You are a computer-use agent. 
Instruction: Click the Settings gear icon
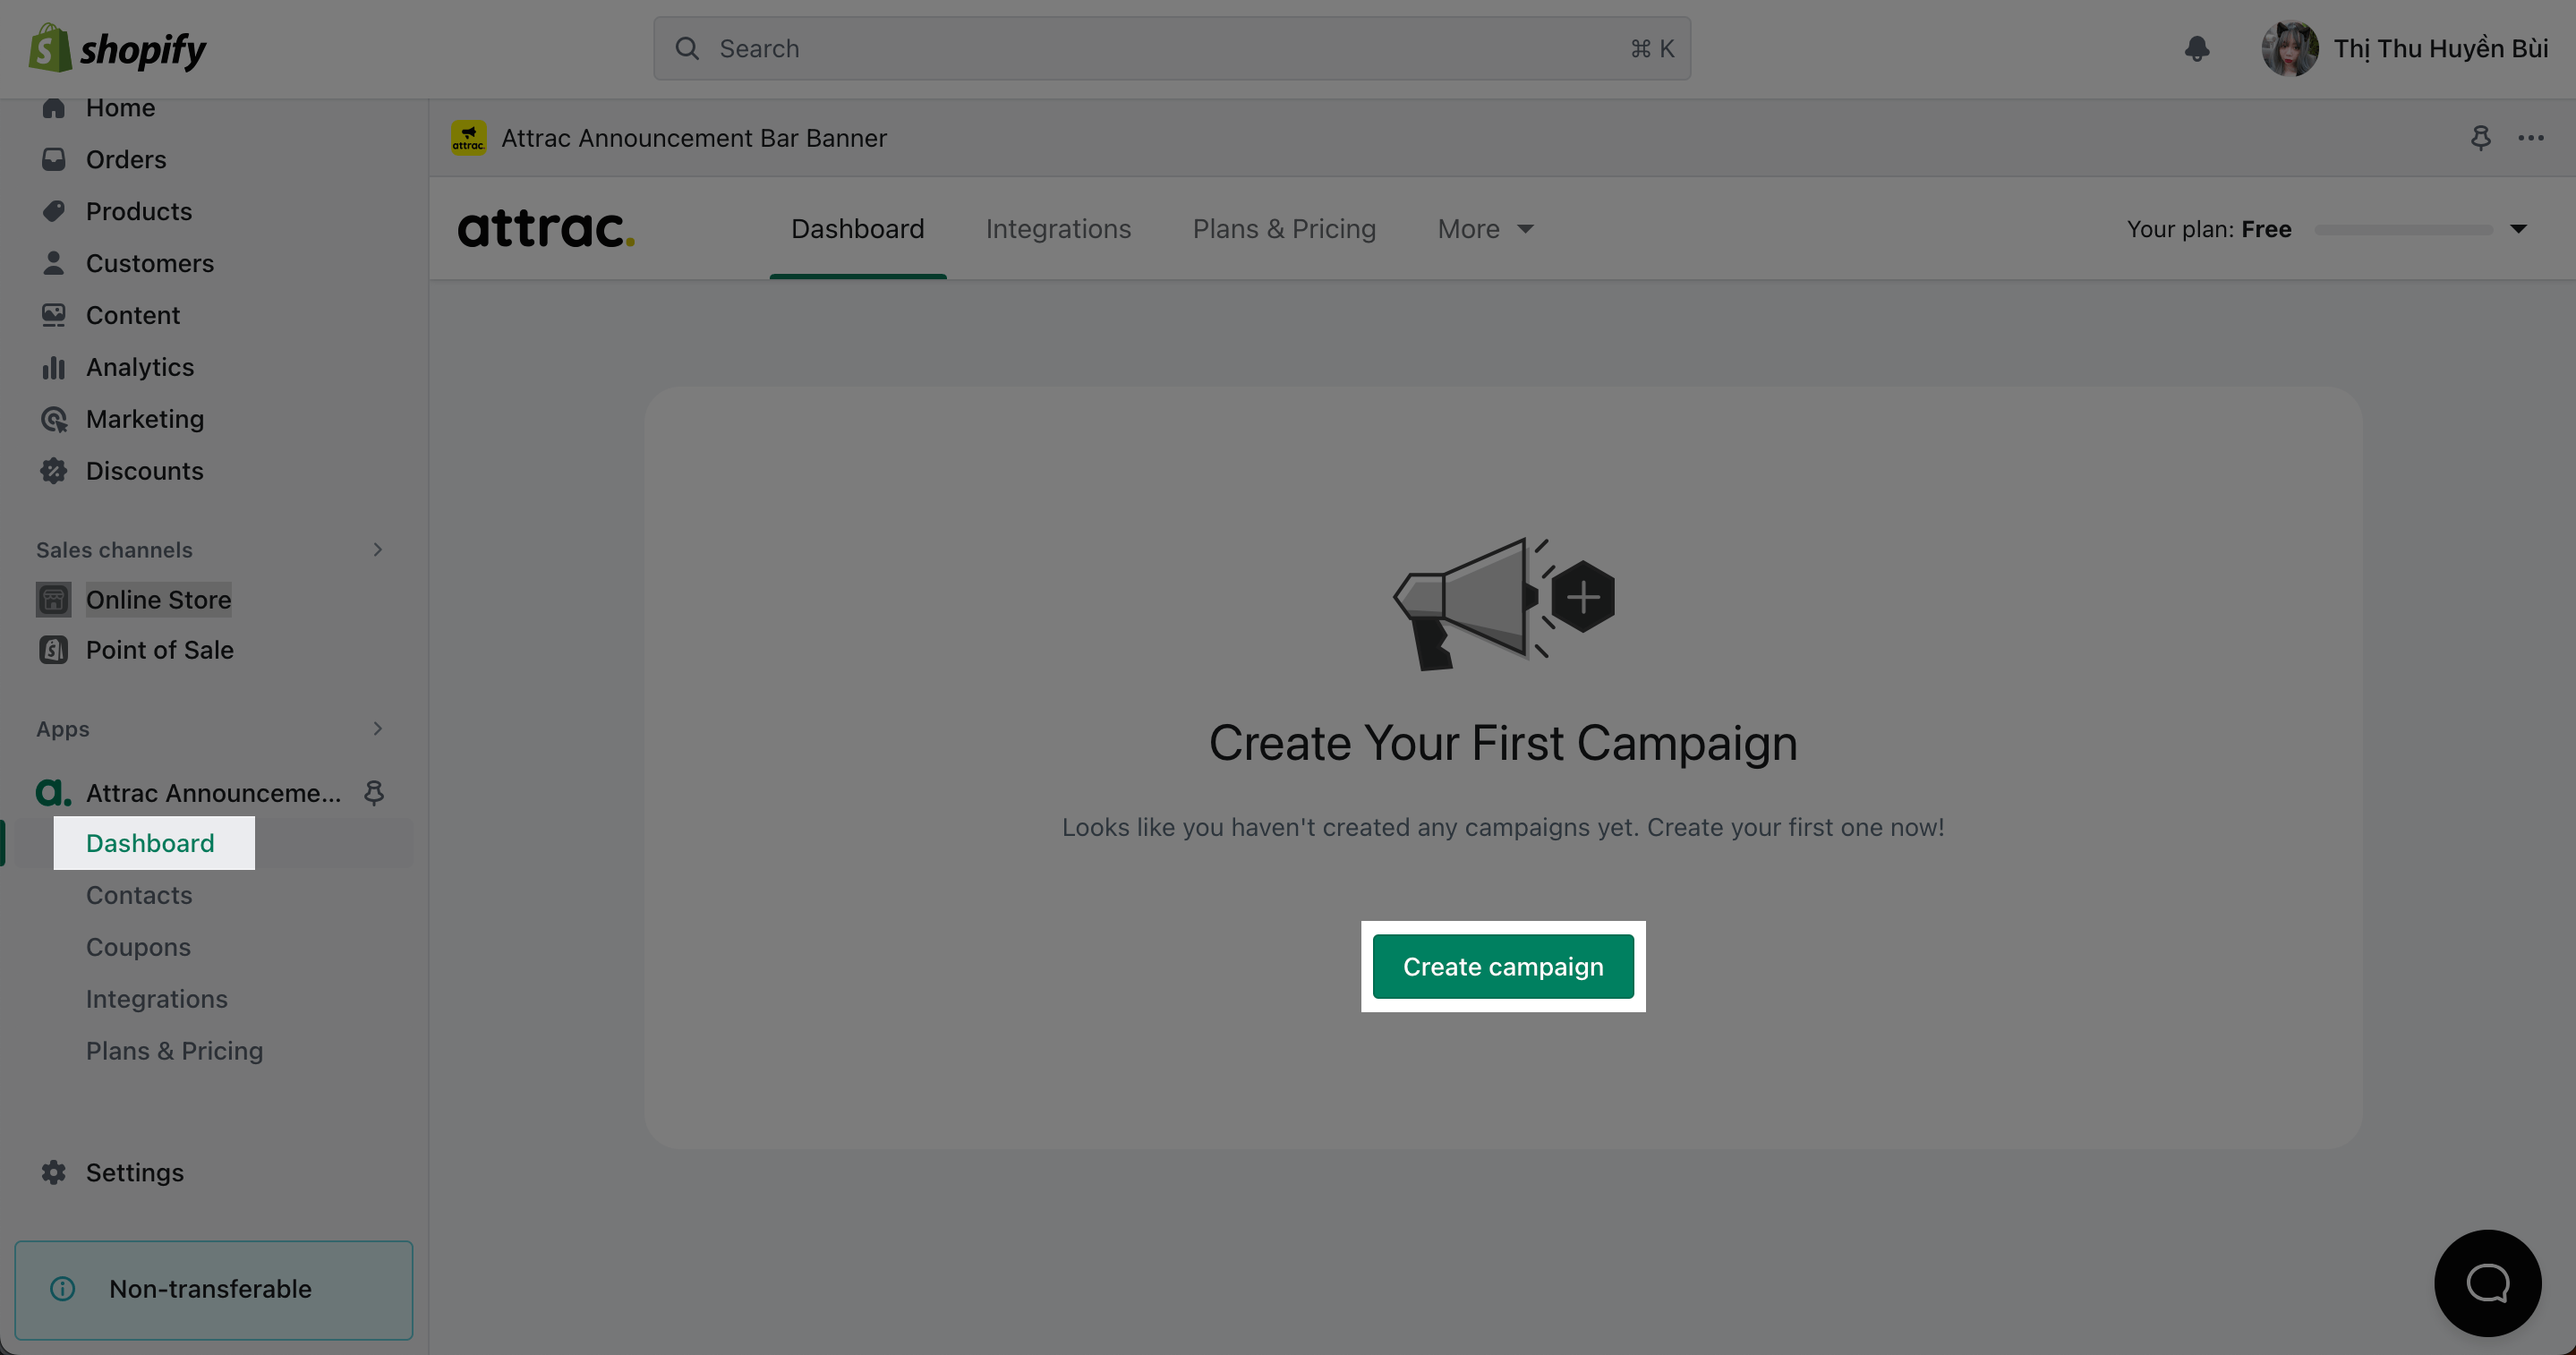(x=54, y=1172)
